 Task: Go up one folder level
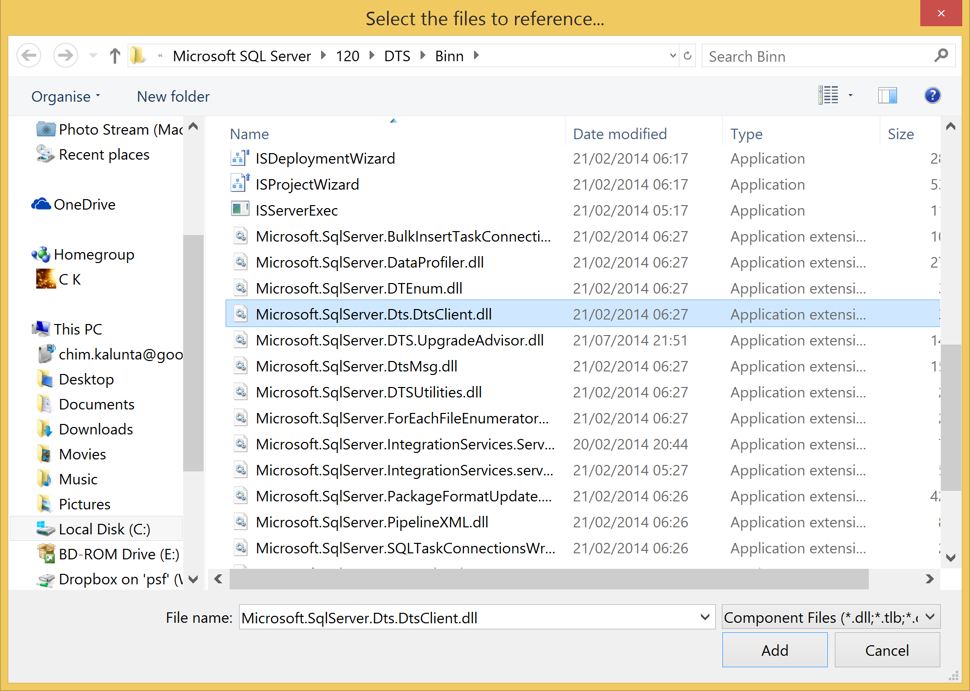[113, 55]
